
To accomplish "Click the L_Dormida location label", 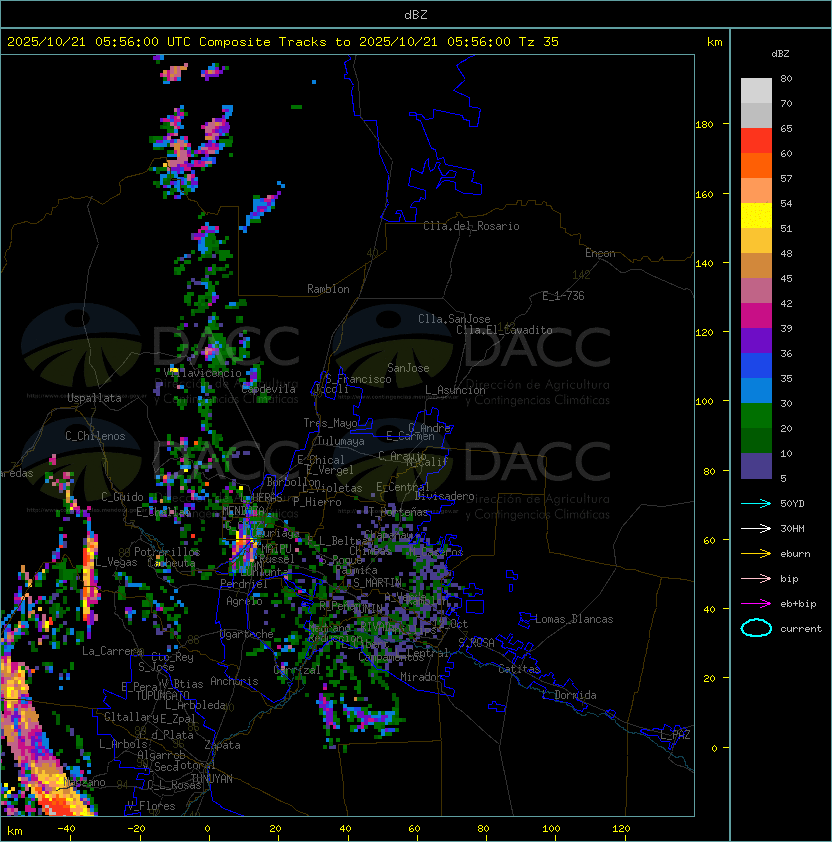I will click(x=569, y=695).
